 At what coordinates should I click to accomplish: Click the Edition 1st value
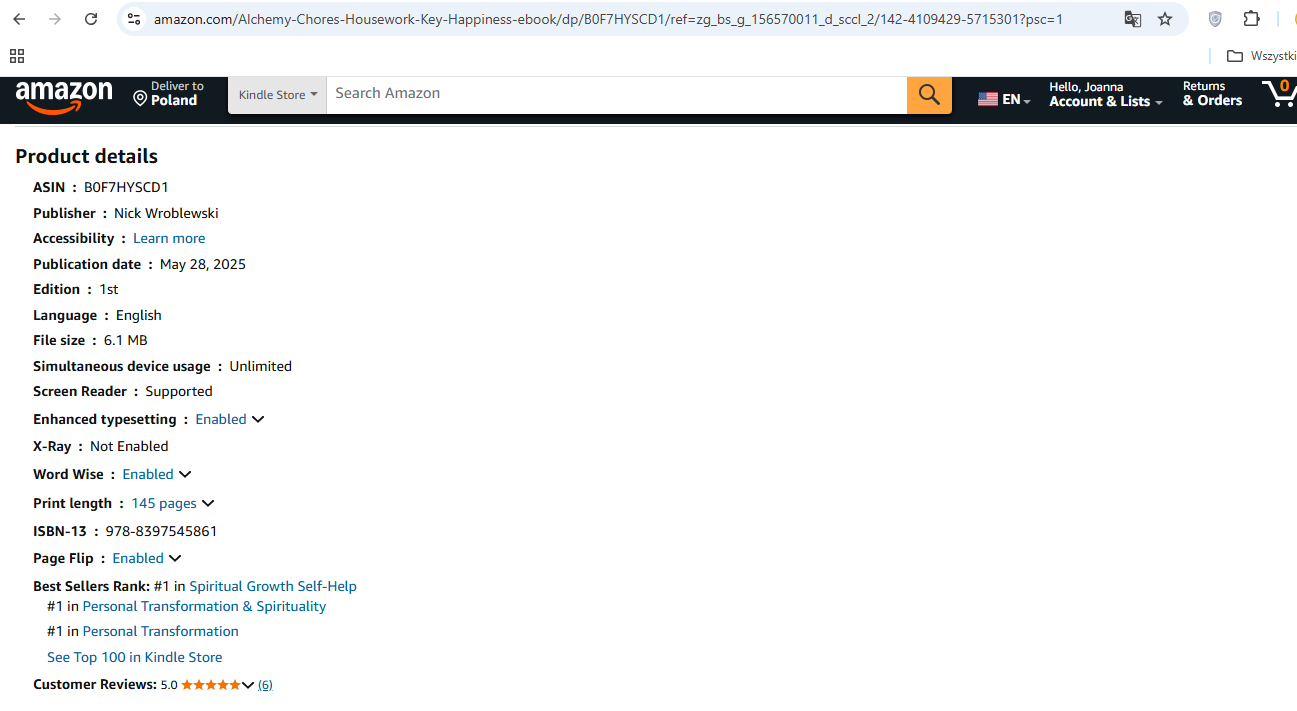tap(109, 289)
